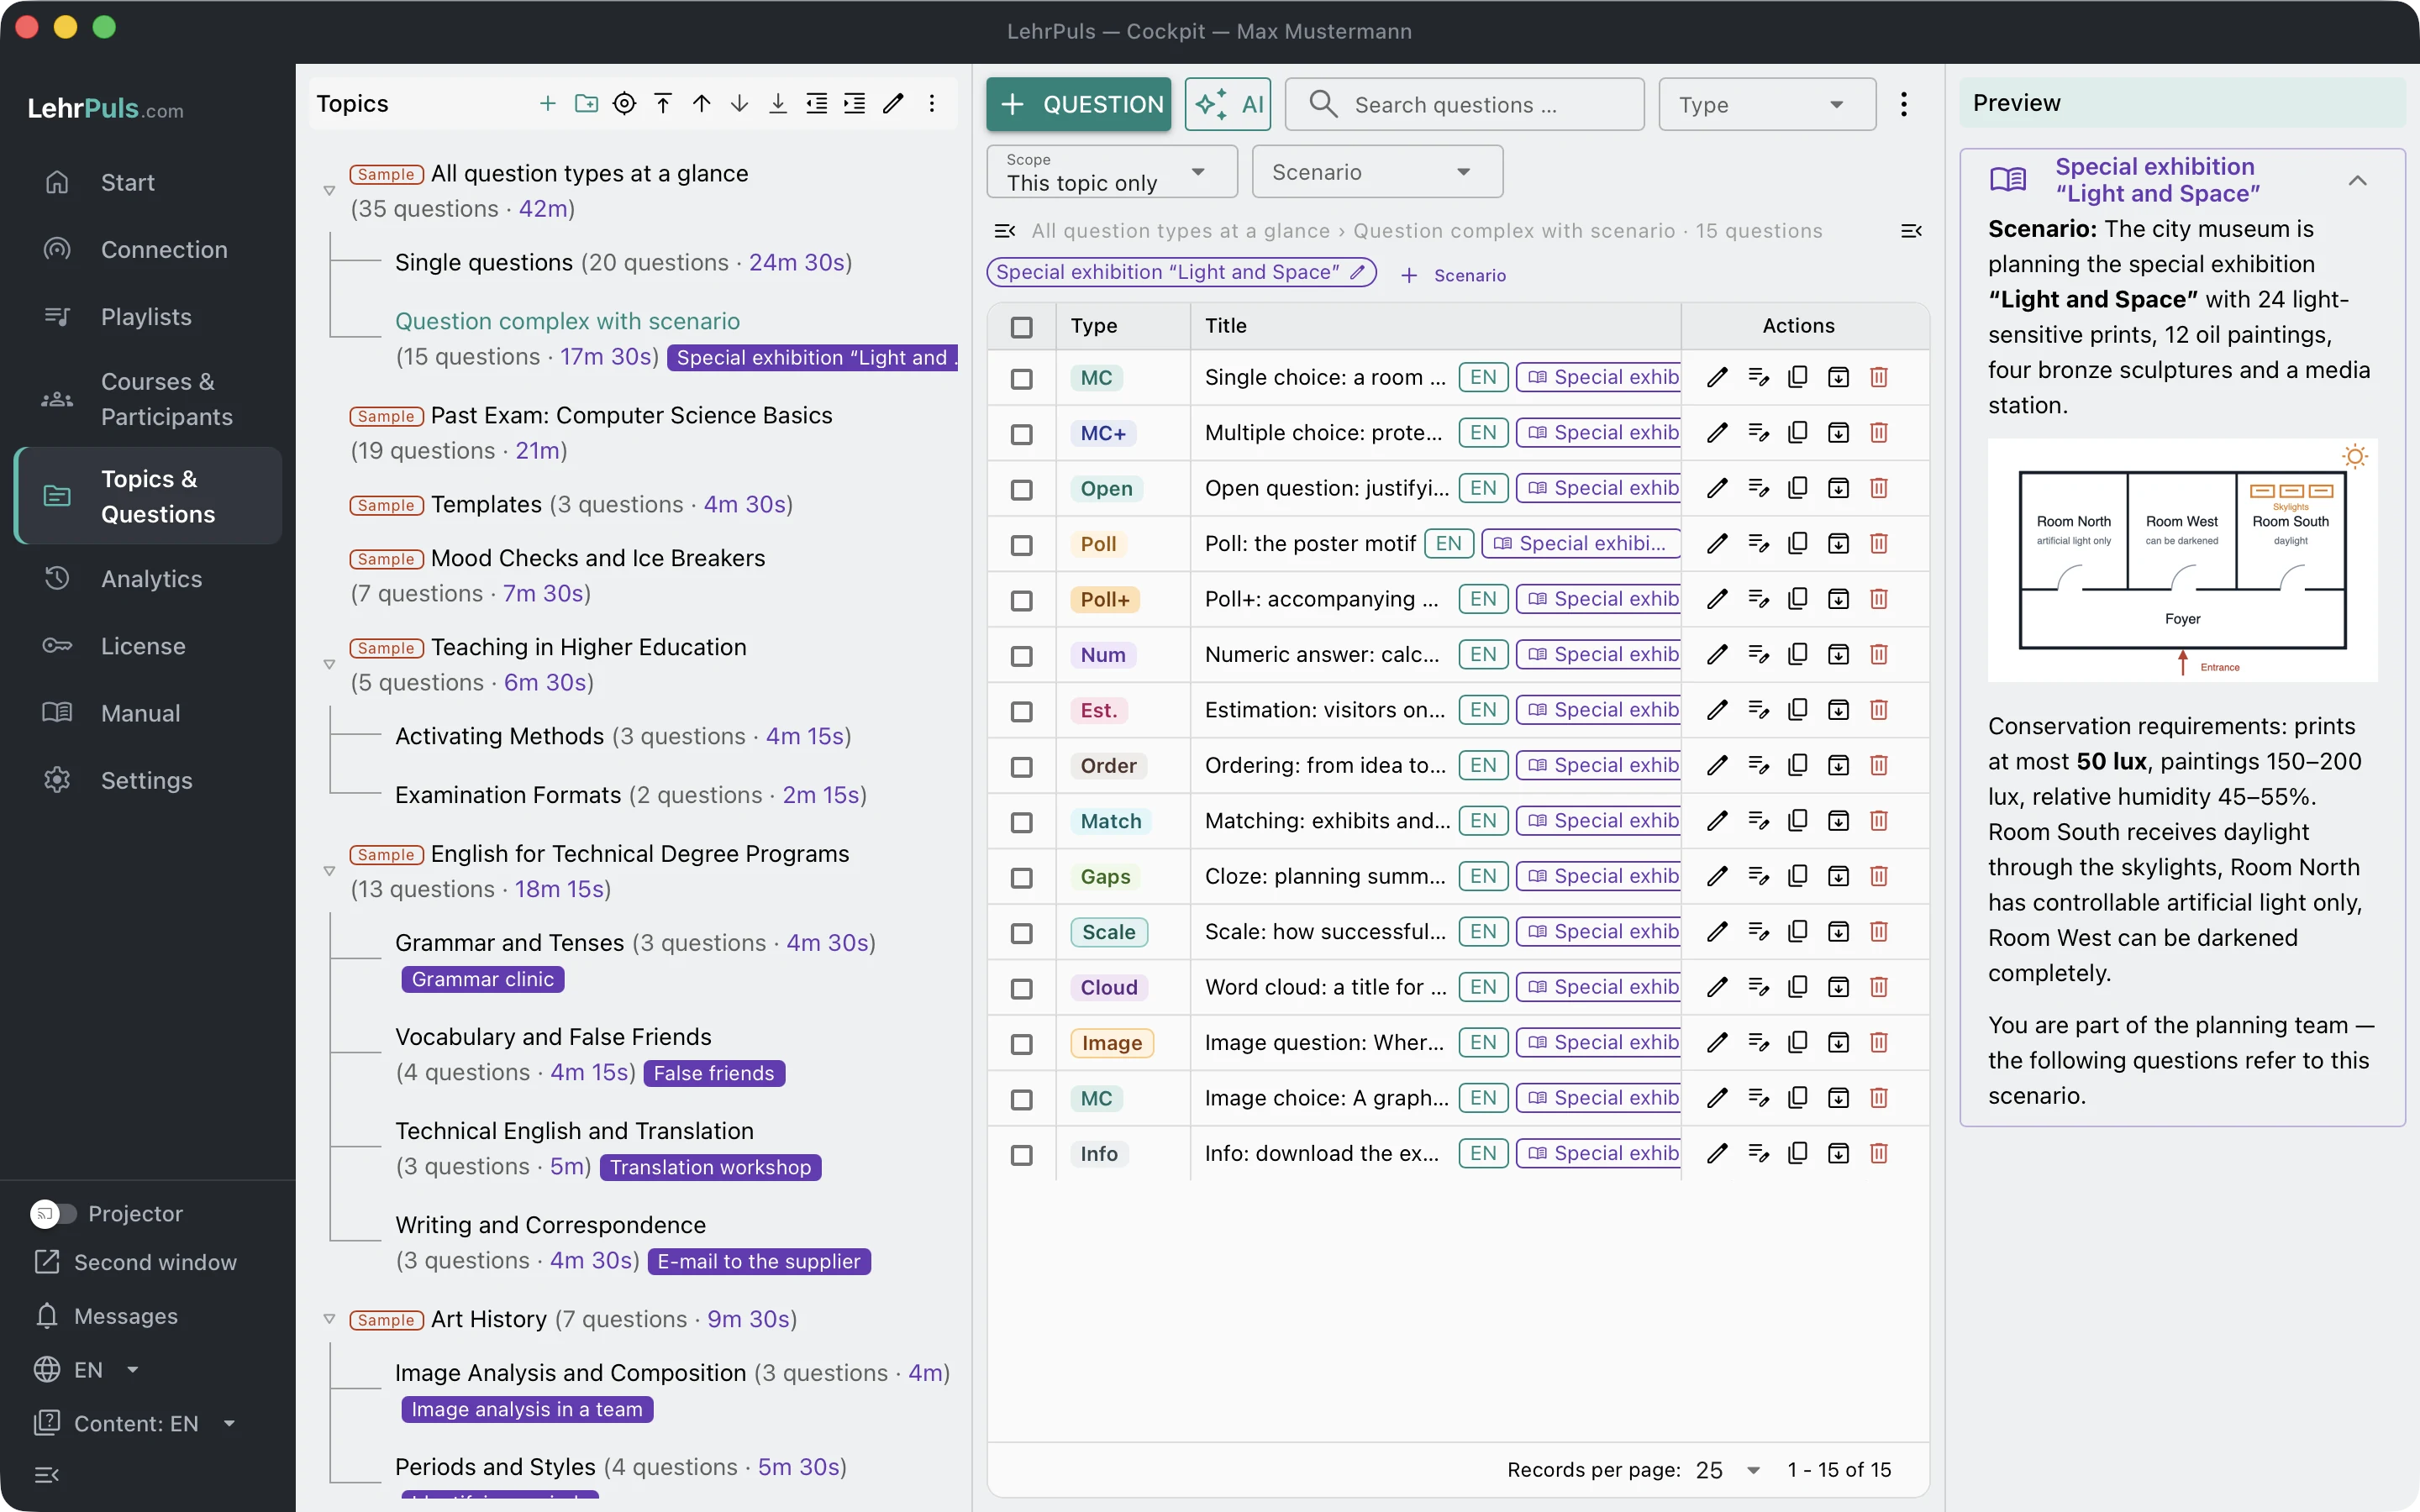Click the AI generate button
Screen dimensions: 2420x1512
click(1227, 104)
